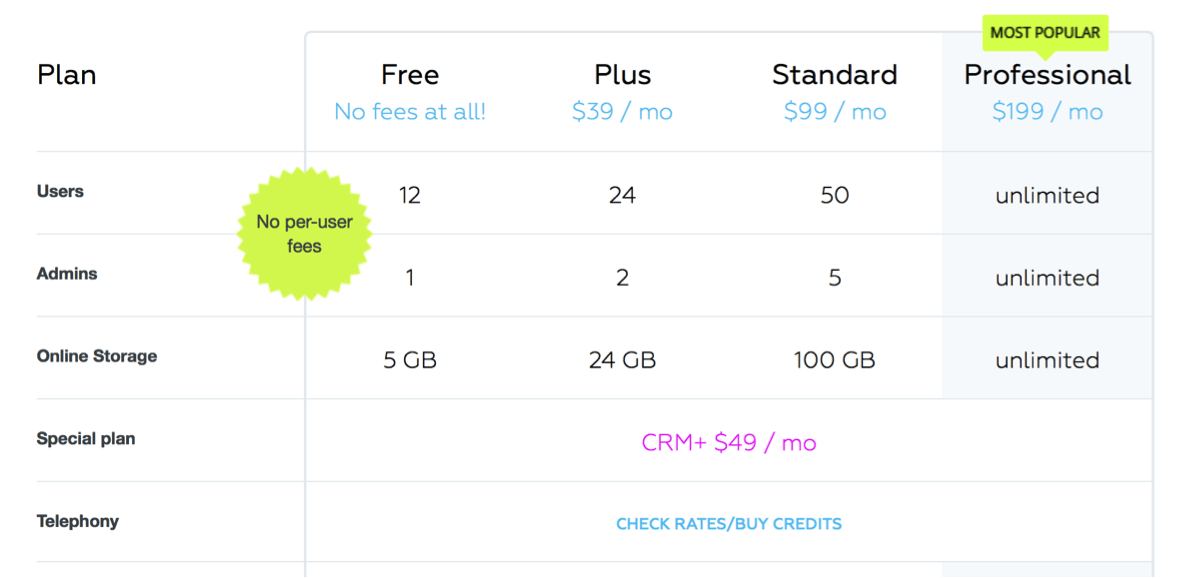The image size is (1178, 578).
Task: Click the Special plan row label
Action: click(86, 439)
